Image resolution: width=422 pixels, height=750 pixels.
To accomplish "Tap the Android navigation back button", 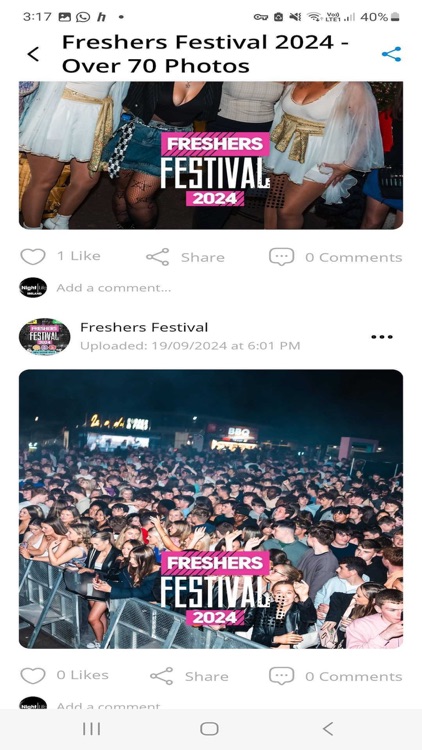I will 328,728.
